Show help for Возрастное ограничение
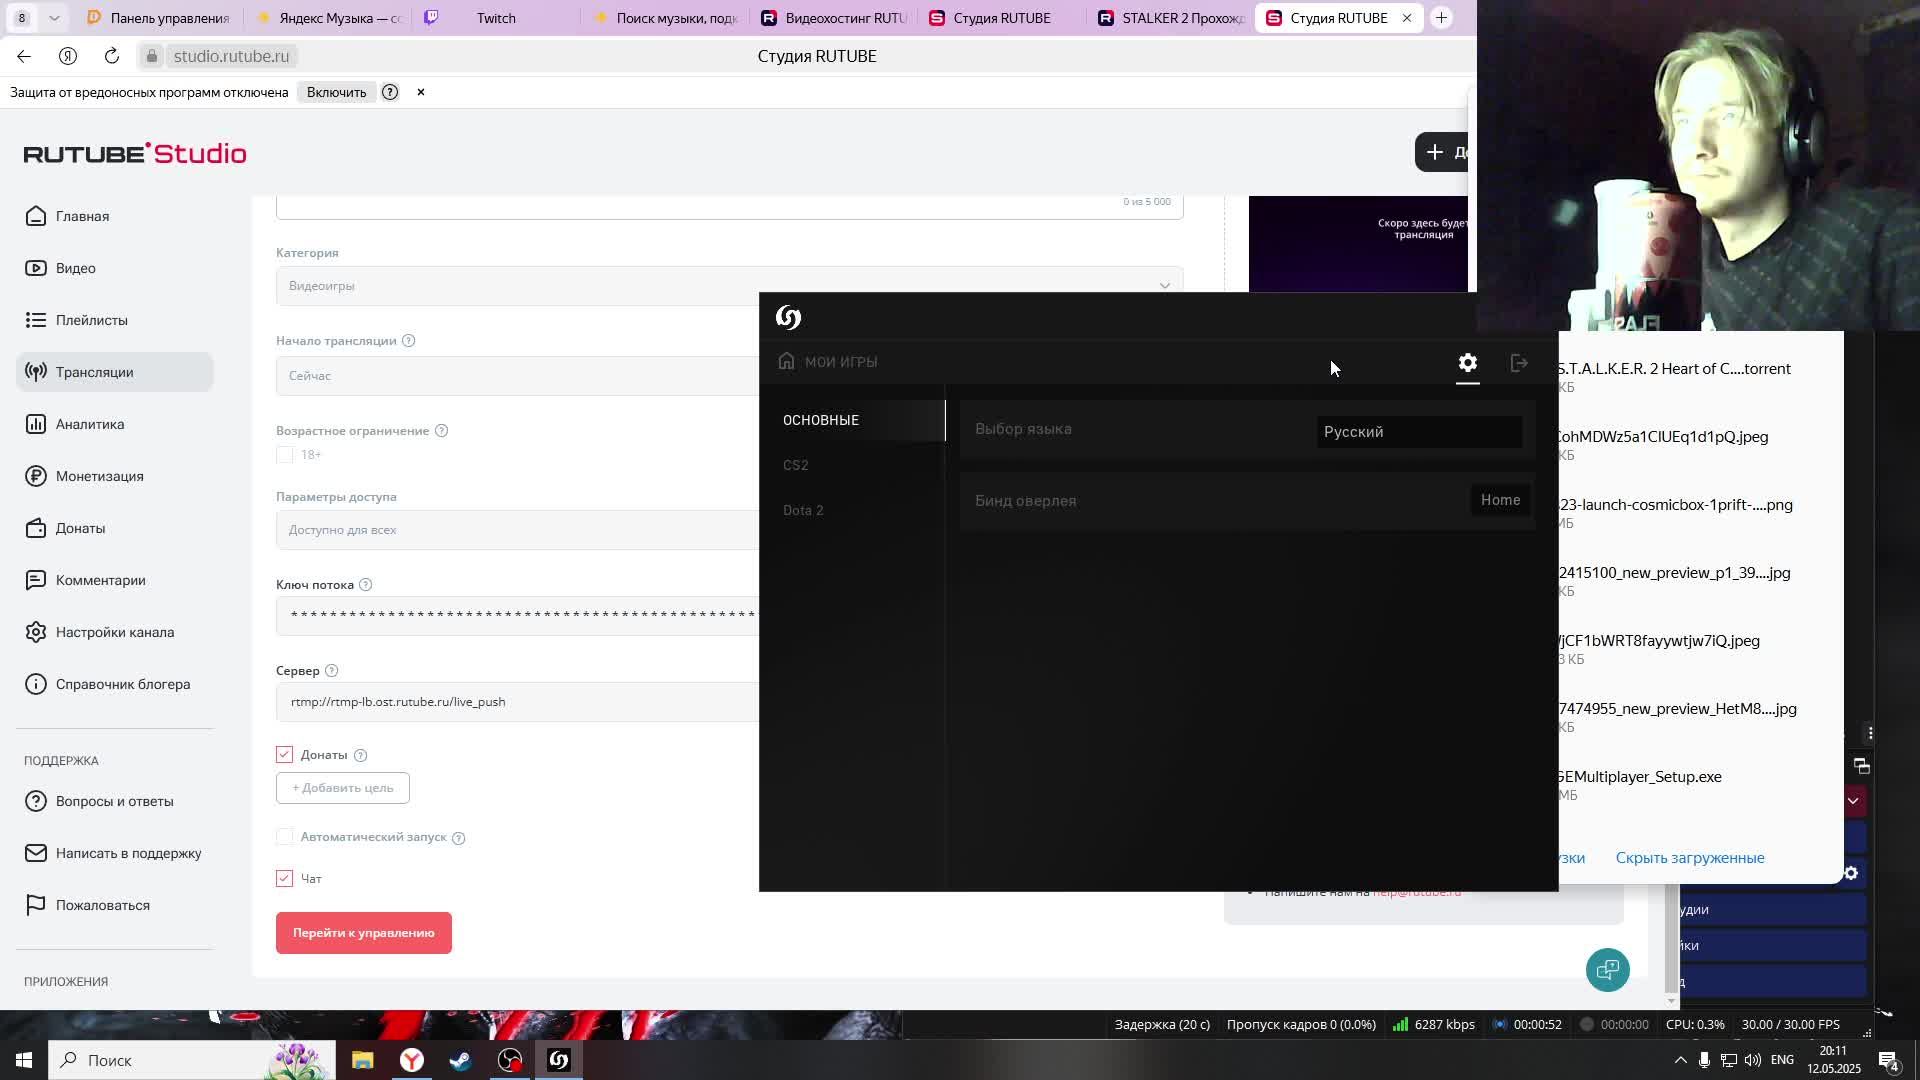 pyautogui.click(x=441, y=431)
